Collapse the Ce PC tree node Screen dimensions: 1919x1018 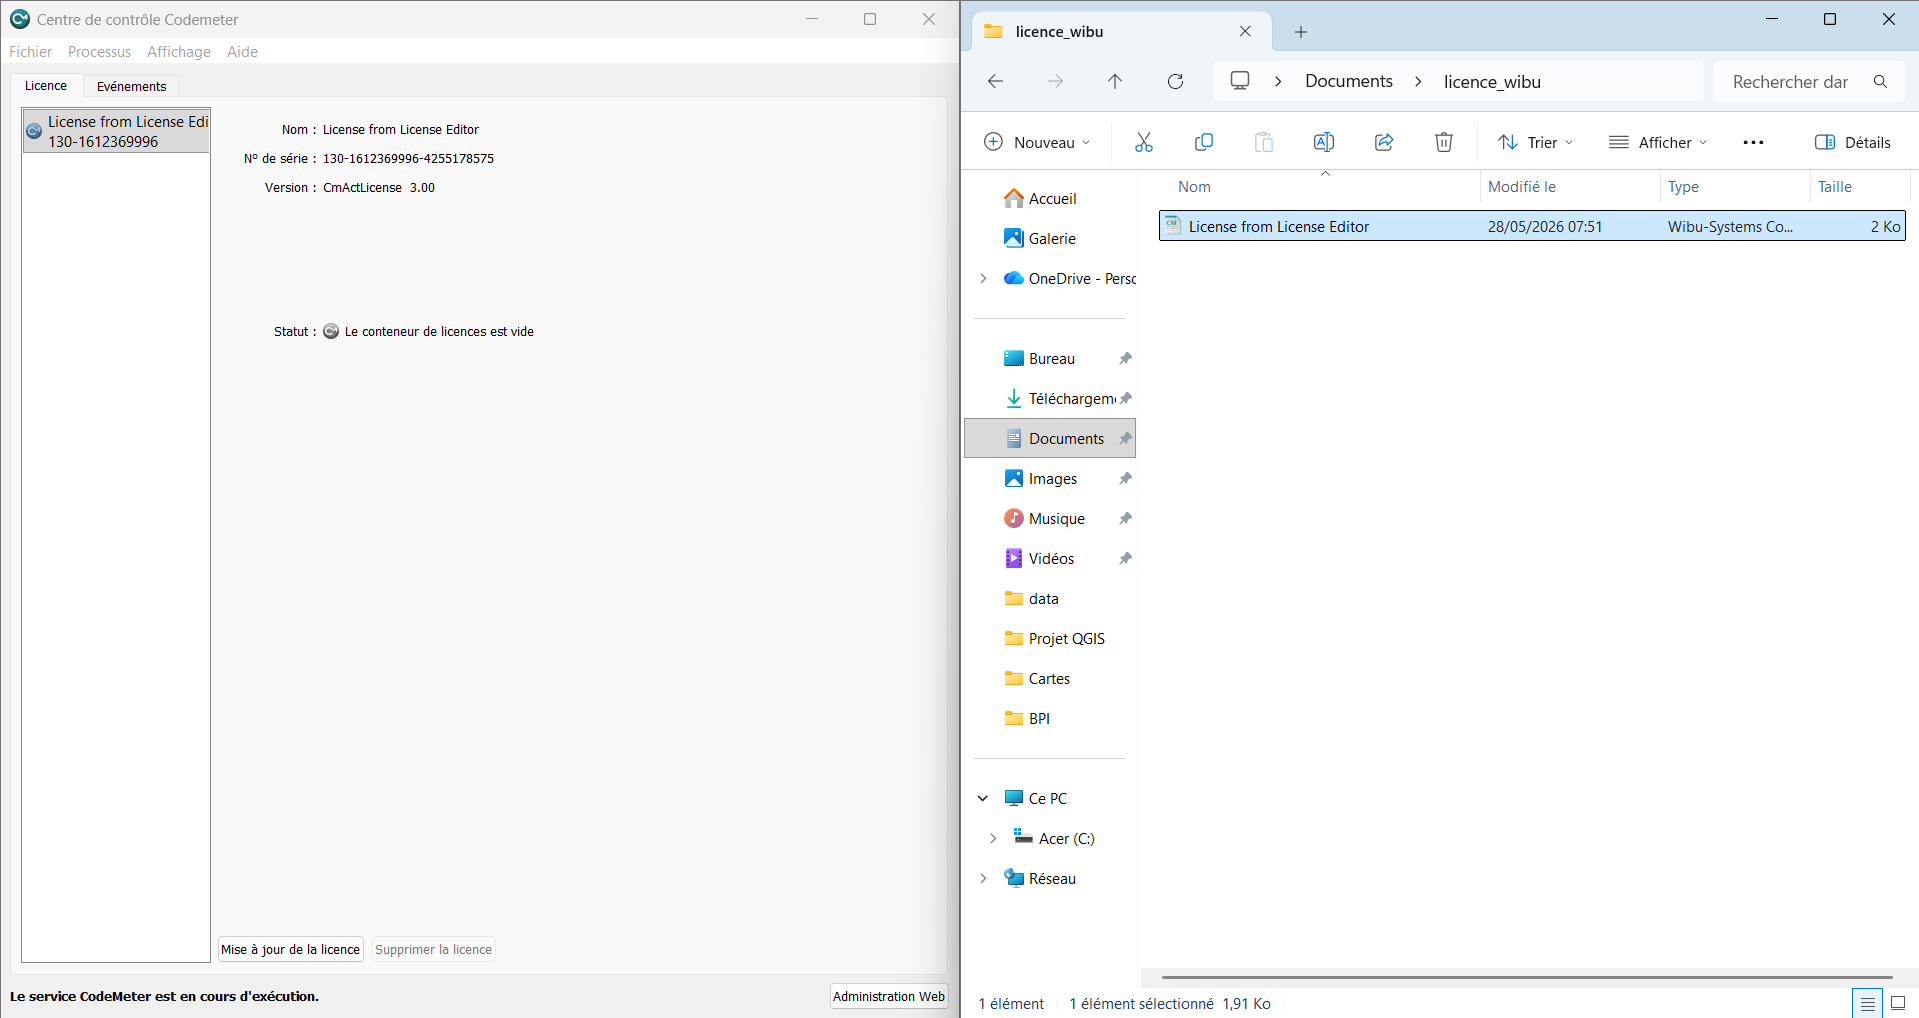click(x=983, y=798)
